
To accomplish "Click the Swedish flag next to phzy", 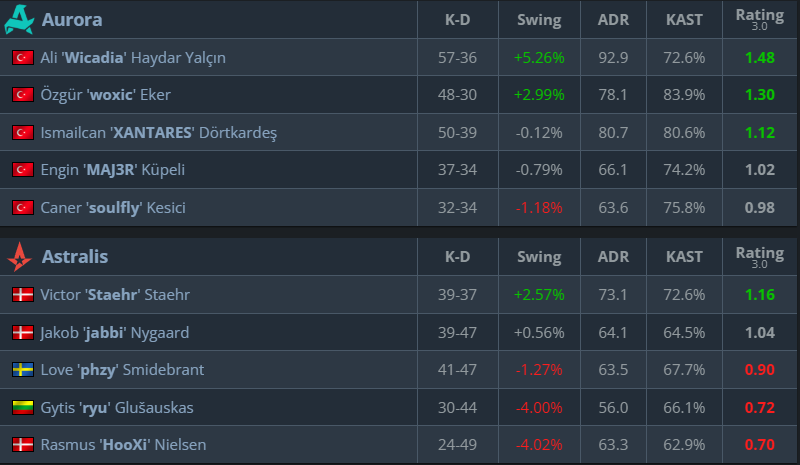I will coord(22,370).
